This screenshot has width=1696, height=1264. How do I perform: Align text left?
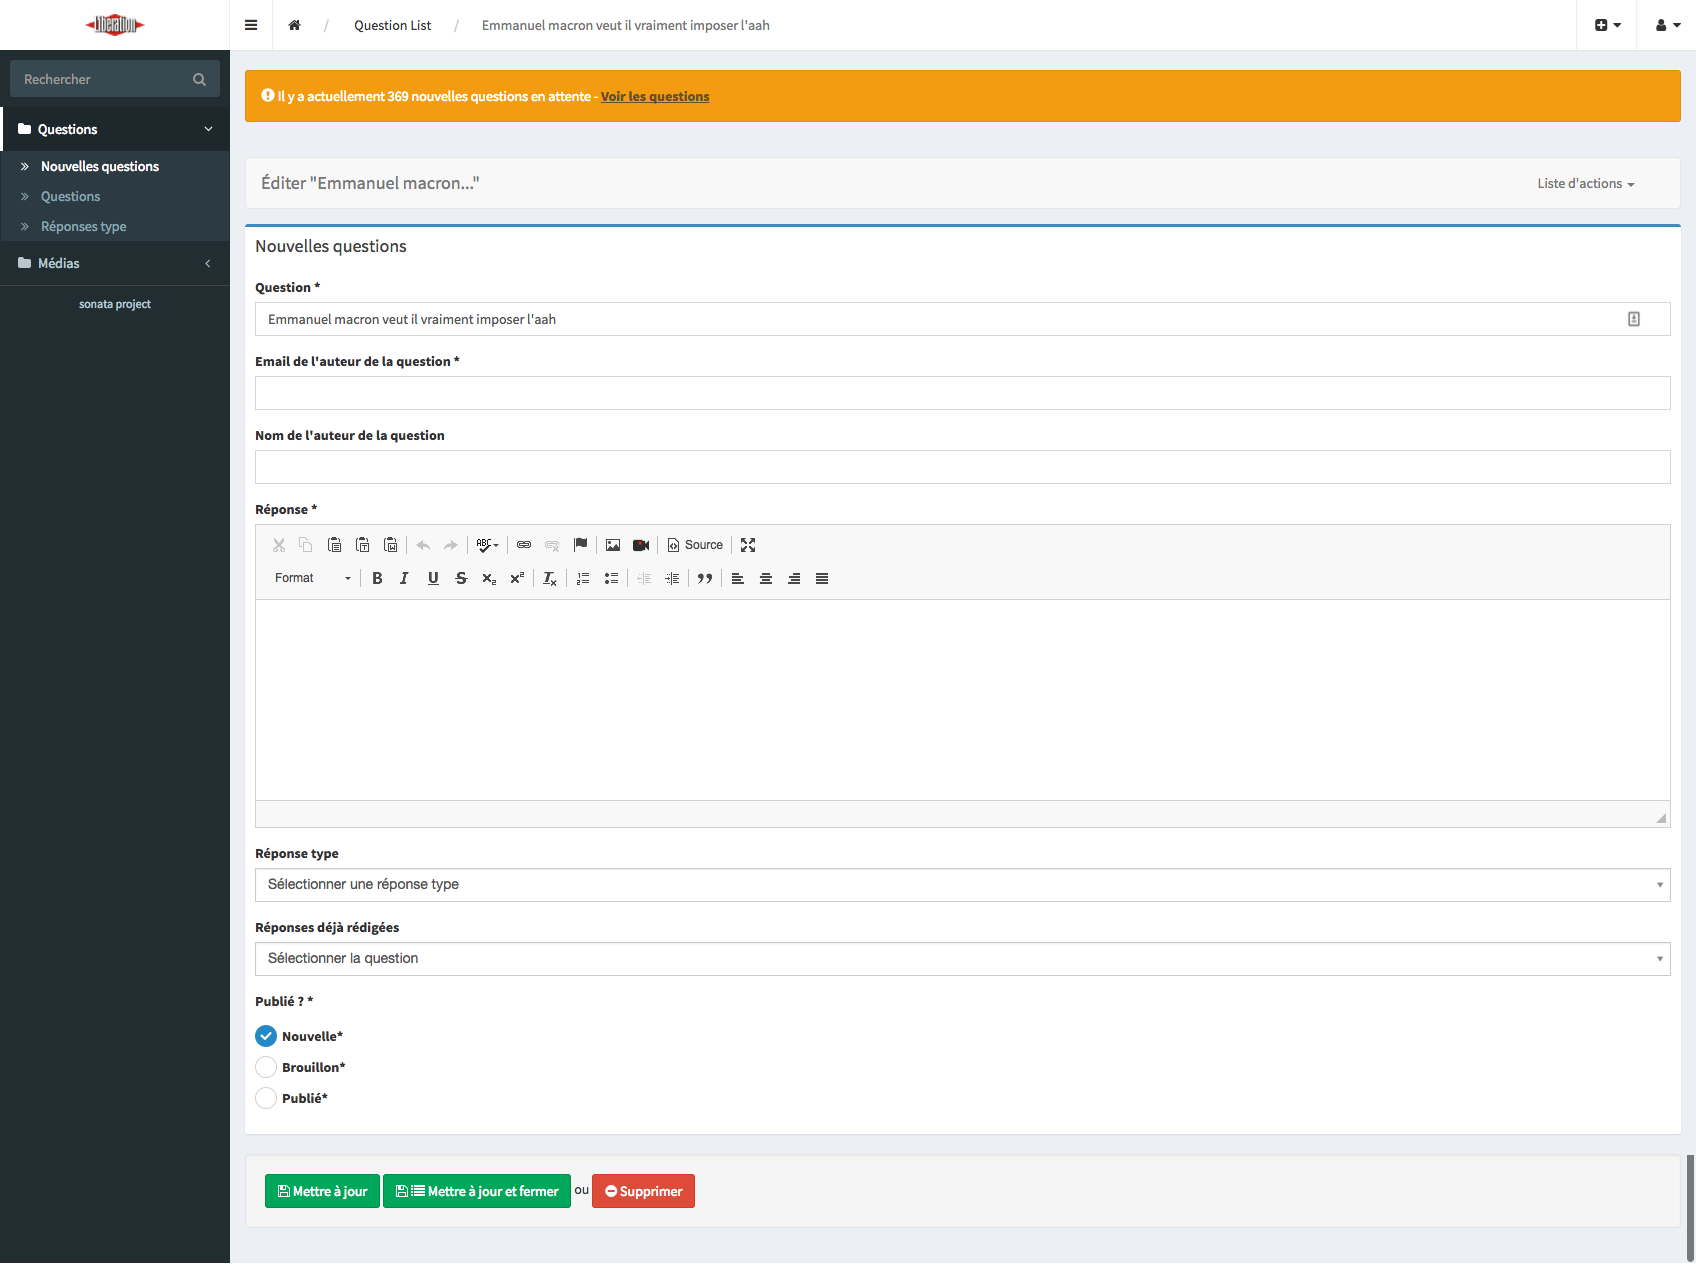tap(738, 578)
